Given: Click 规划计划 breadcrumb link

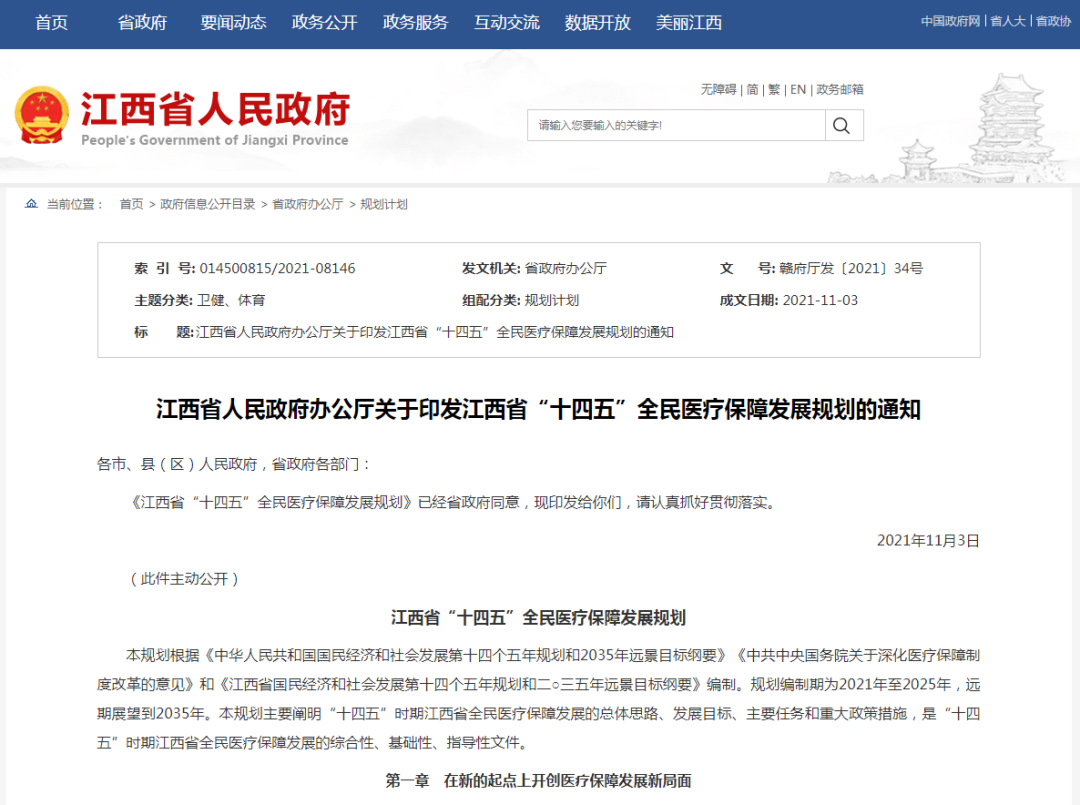Looking at the screenshot, I should [x=384, y=204].
